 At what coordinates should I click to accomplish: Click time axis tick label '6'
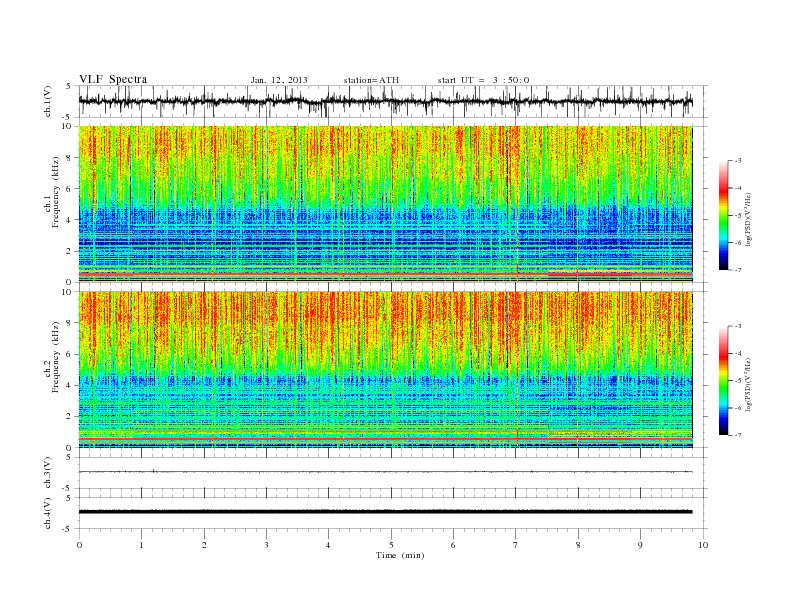[x=454, y=545]
